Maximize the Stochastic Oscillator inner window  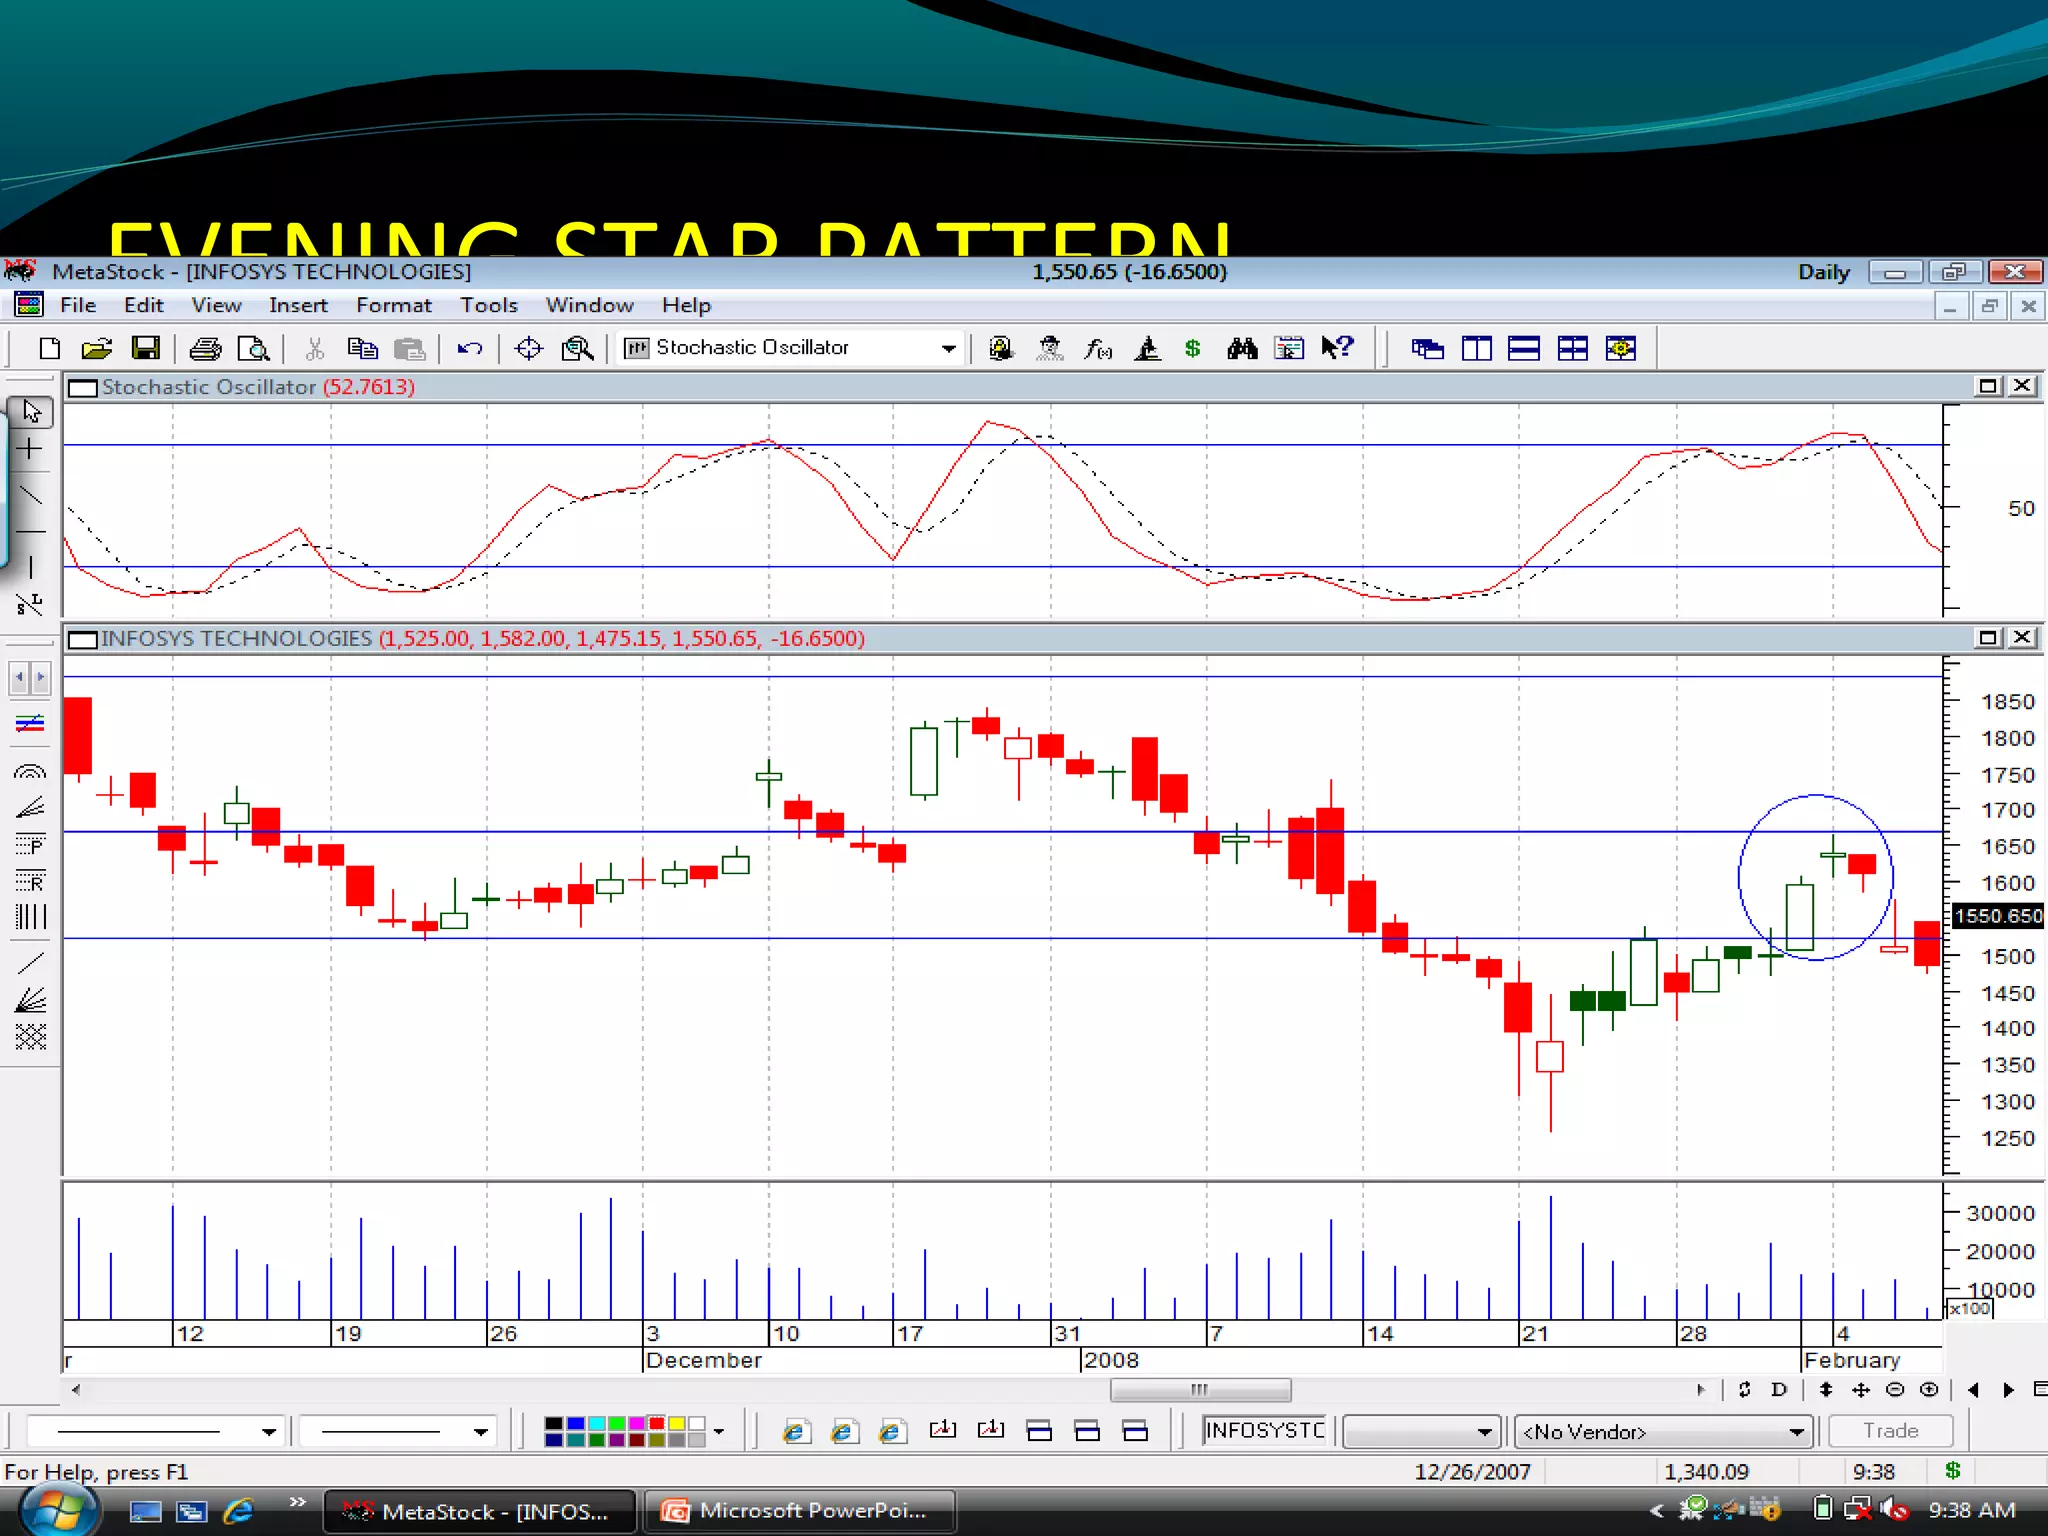coord(1987,386)
